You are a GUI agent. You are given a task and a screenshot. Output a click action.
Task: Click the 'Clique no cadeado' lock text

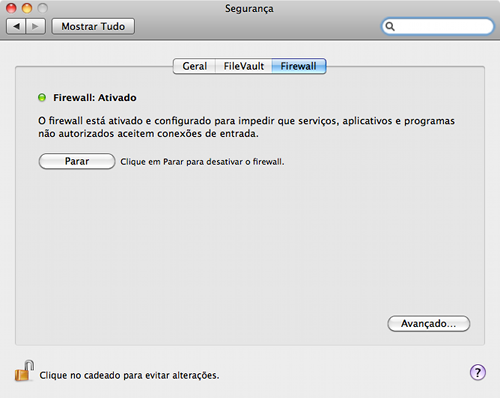click(x=129, y=375)
